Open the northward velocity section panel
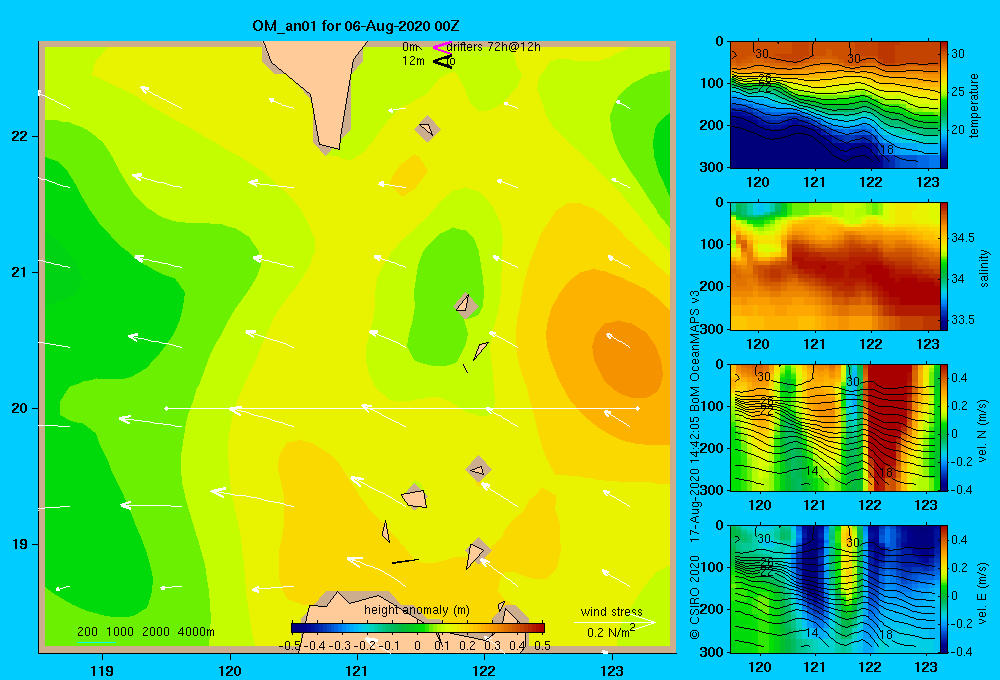Image resolution: width=1000 pixels, height=680 pixels. pos(834,427)
